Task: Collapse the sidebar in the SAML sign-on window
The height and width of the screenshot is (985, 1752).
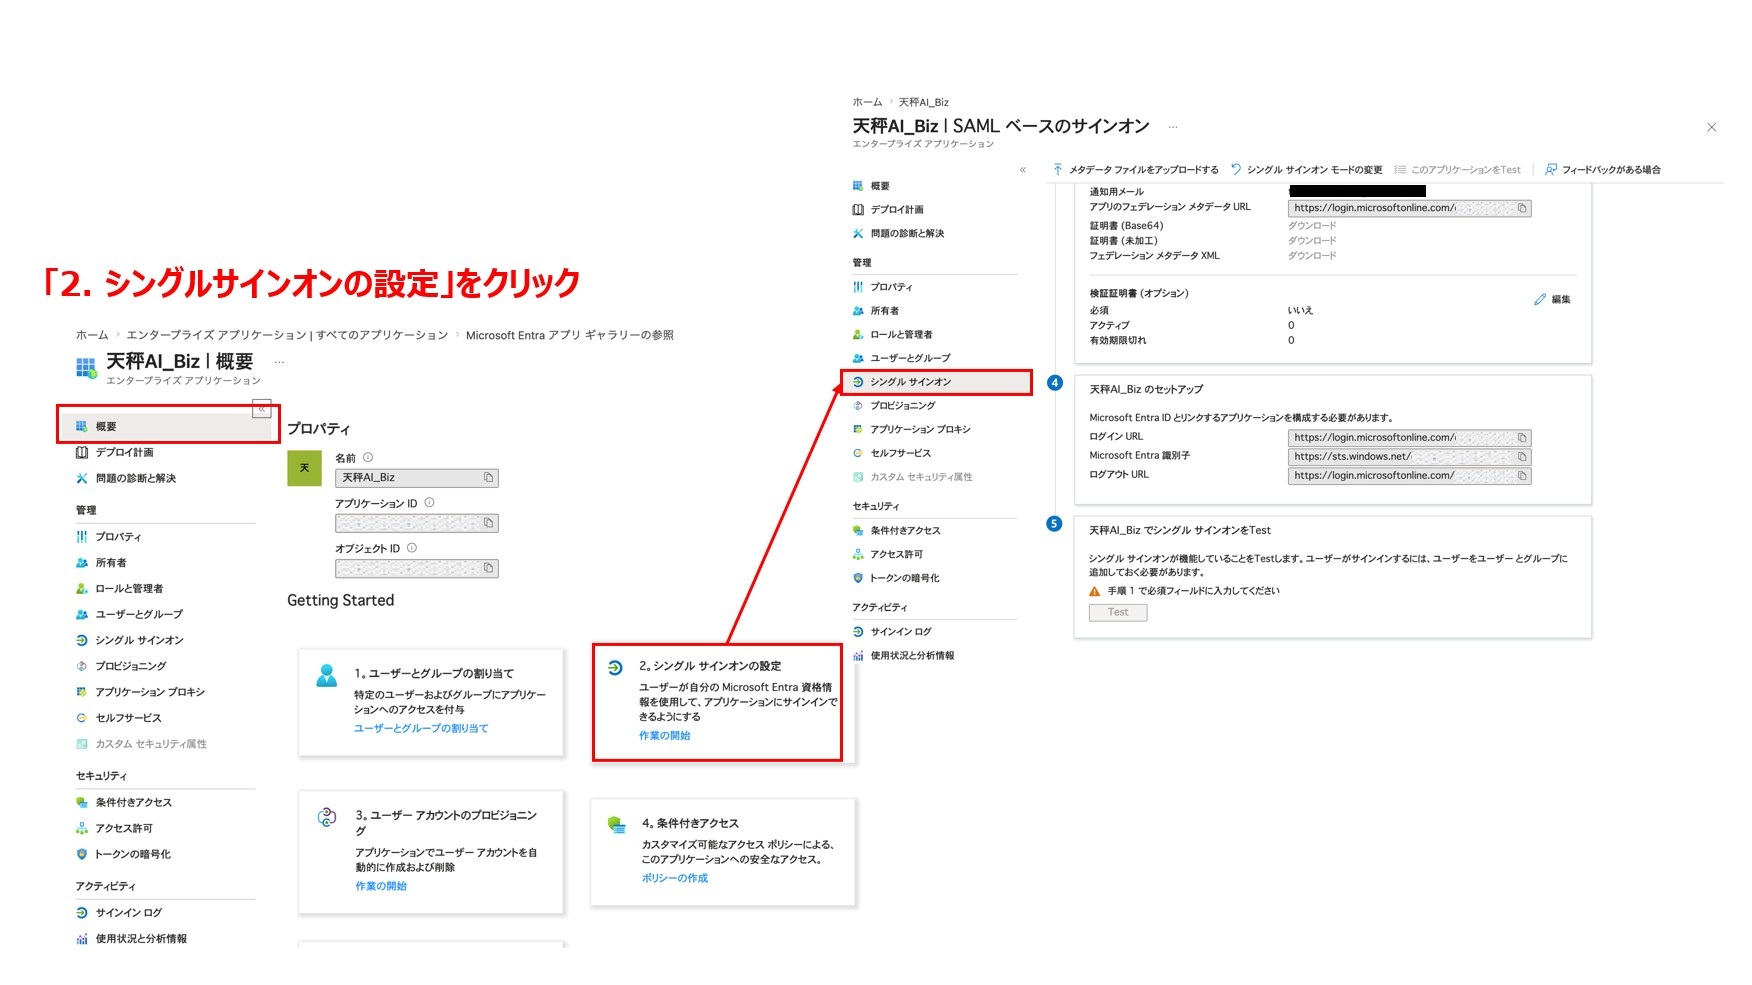Action: coord(1023,170)
